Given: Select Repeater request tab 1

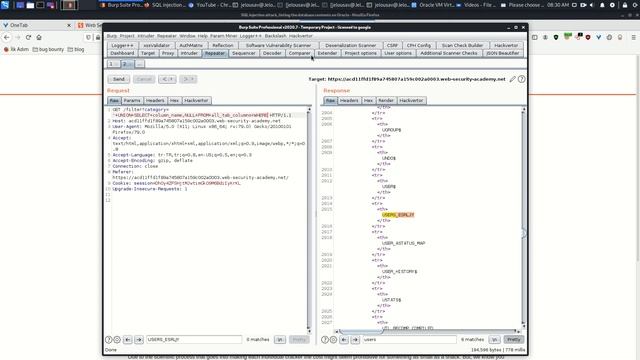Looking at the screenshot, I should pyautogui.click(x=113, y=64).
